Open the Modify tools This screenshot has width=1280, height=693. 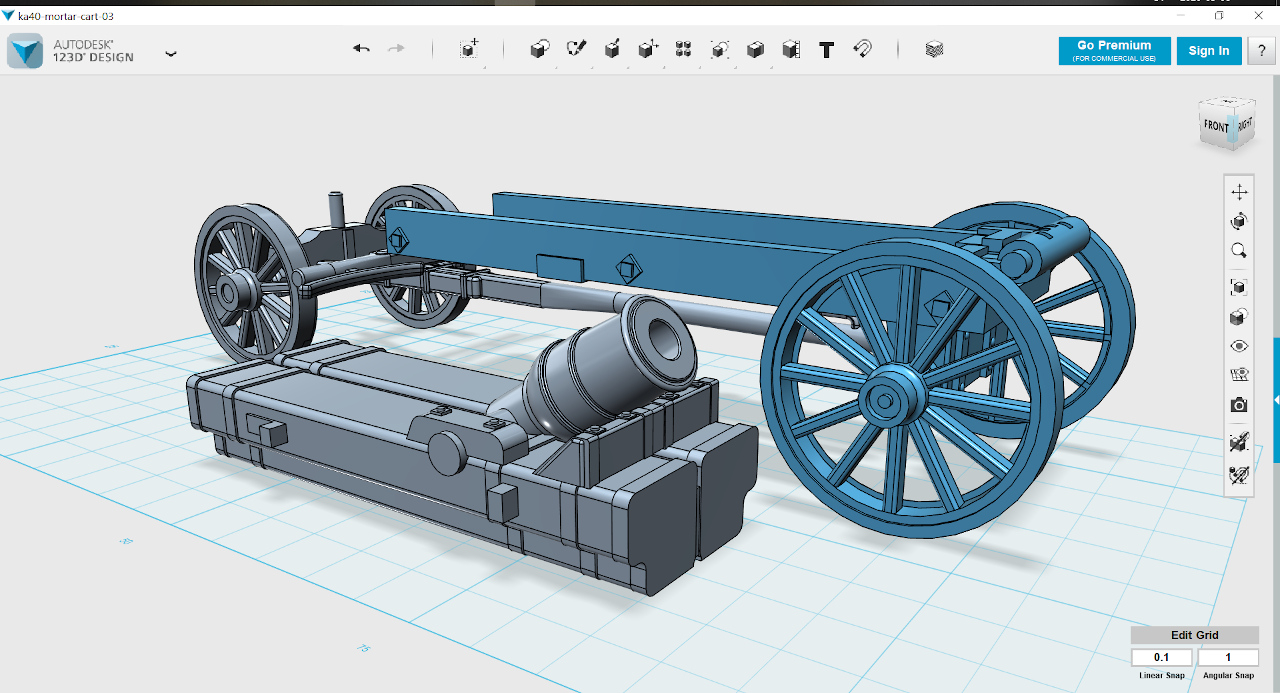(x=648, y=49)
